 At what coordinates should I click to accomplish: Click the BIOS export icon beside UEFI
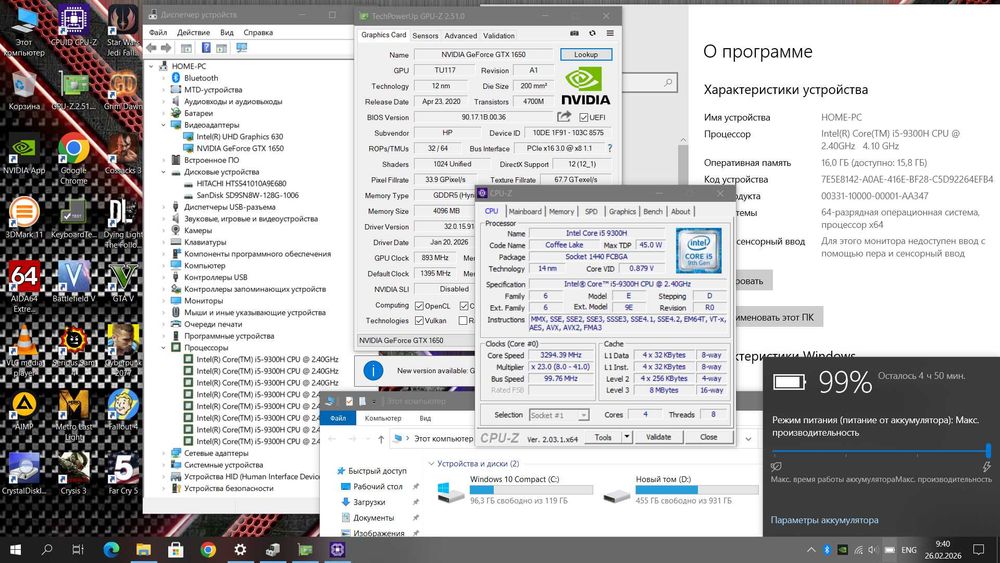click(x=564, y=117)
